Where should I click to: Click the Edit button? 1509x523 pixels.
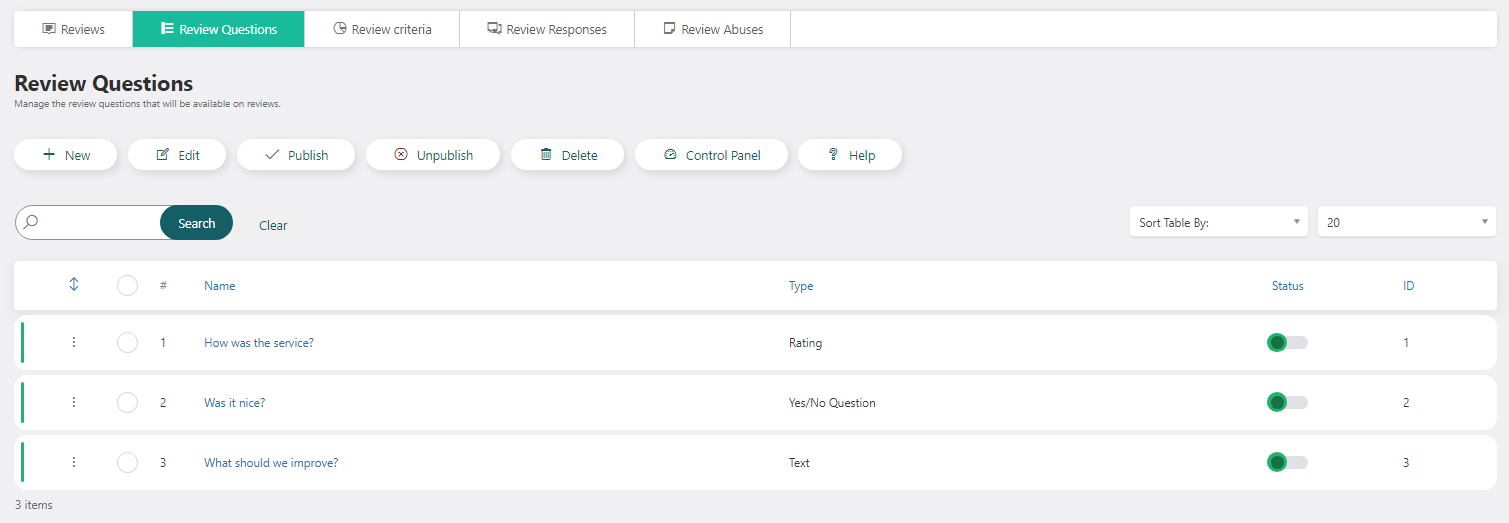click(178, 155)
